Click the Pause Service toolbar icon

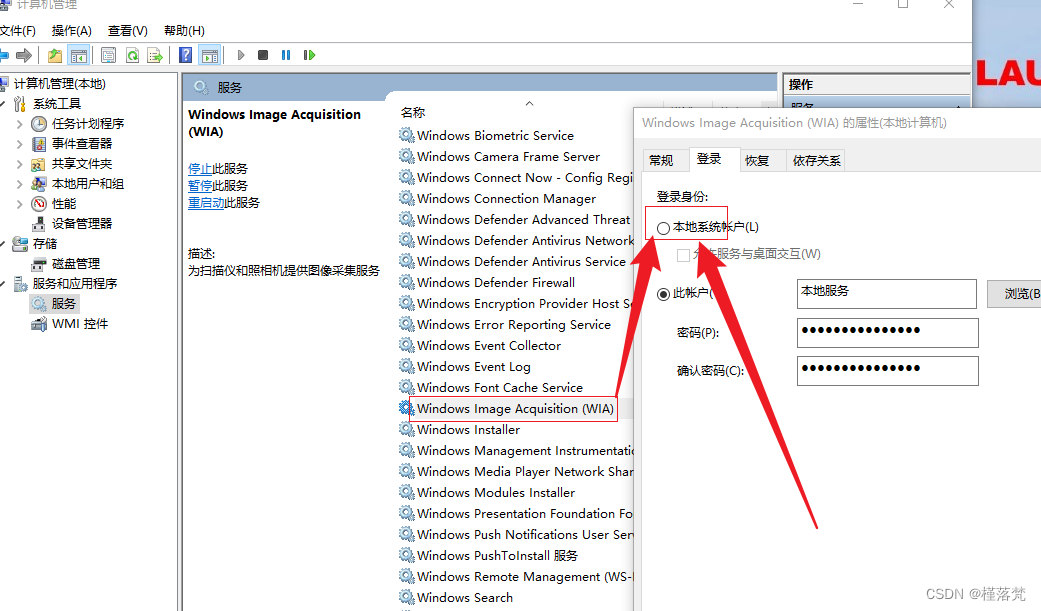(x=286, y=55)
